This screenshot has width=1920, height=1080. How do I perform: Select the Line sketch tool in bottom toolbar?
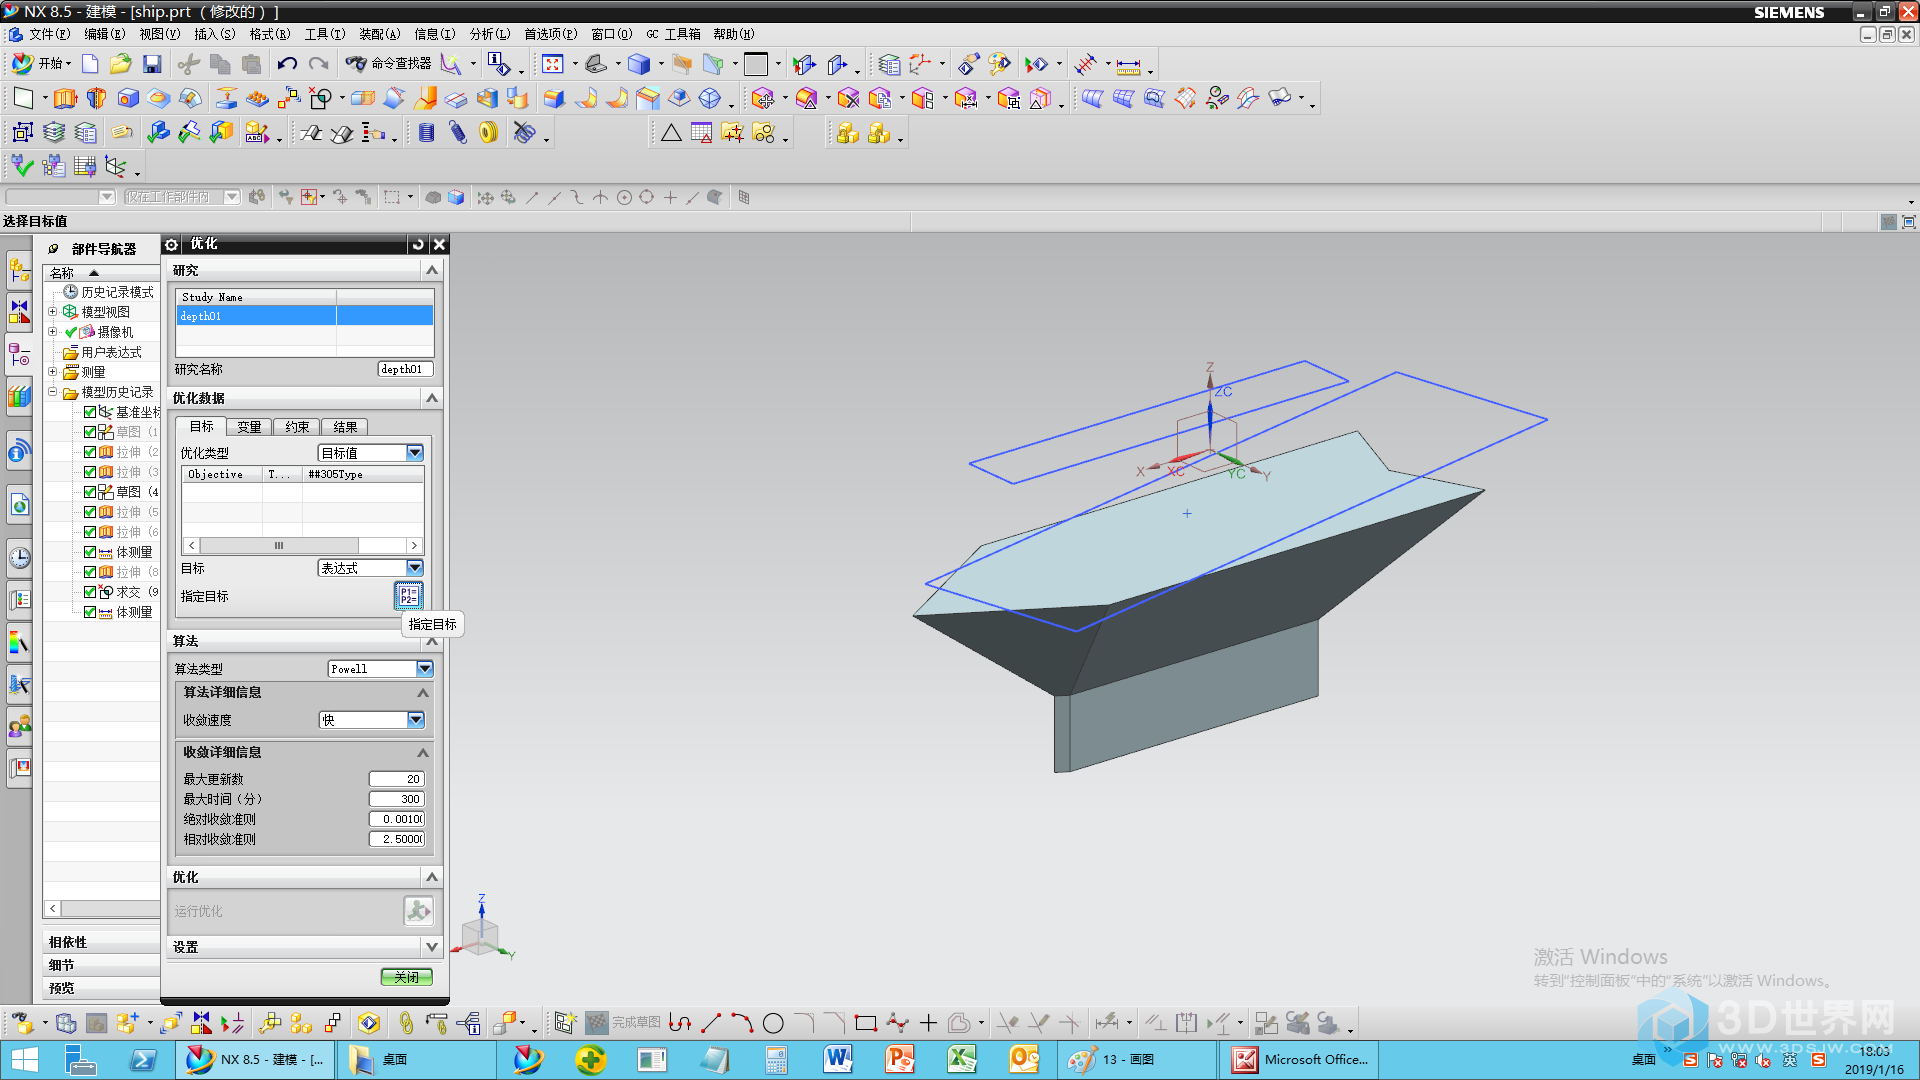pos(711,1023)
